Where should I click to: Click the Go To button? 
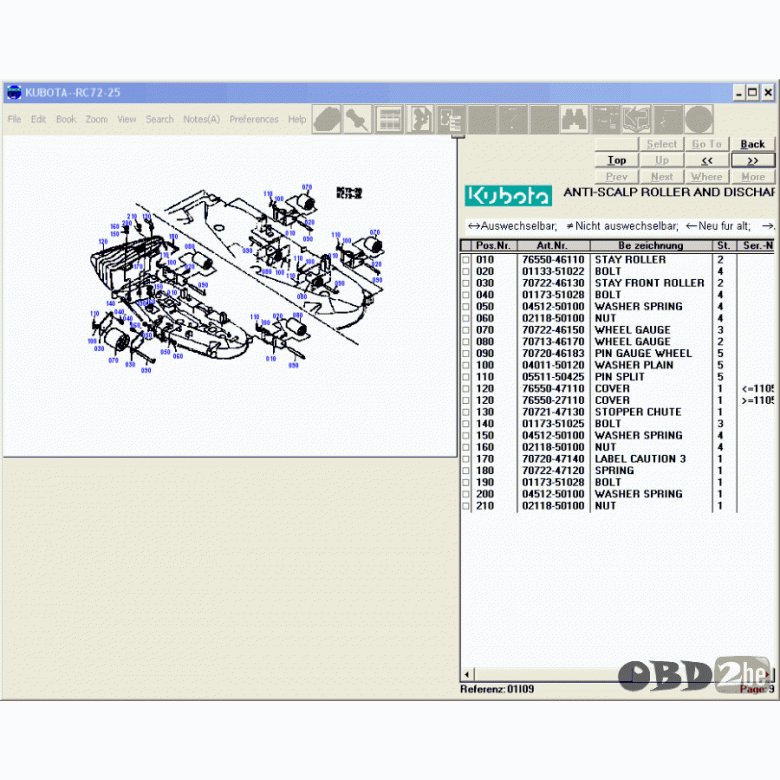coord(707,144)
